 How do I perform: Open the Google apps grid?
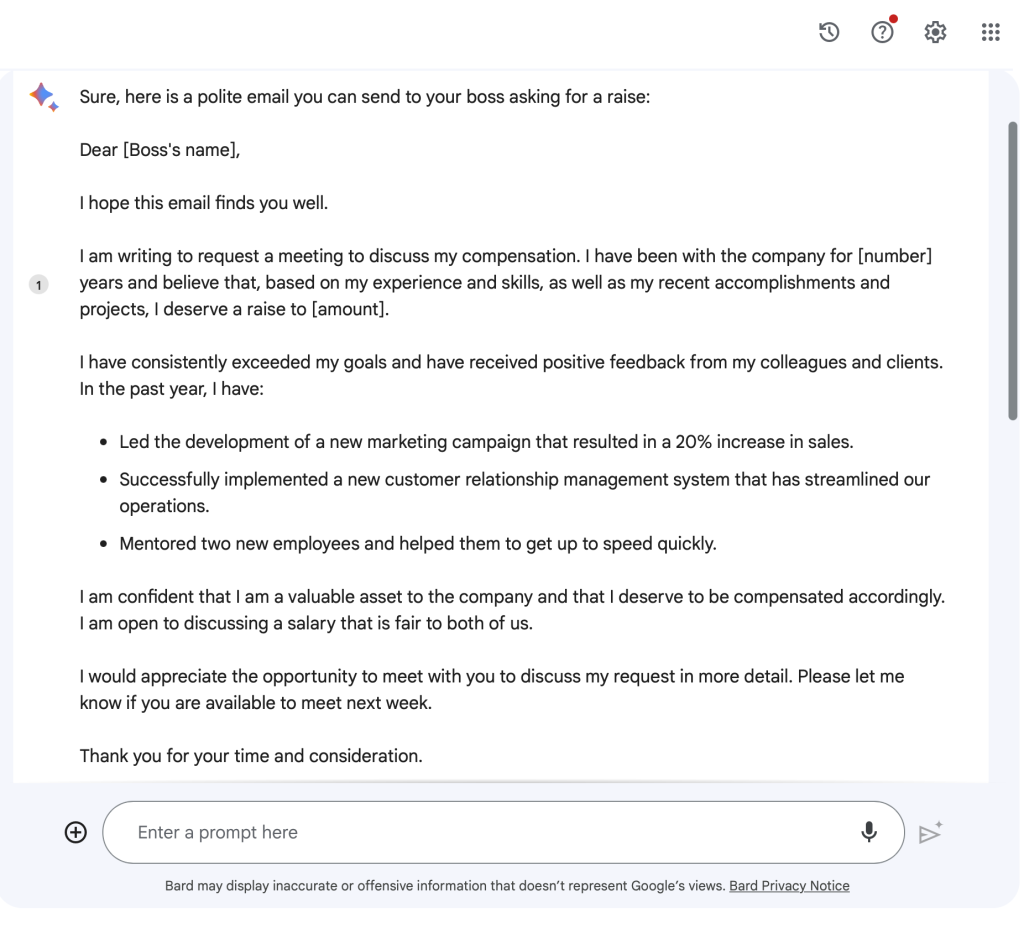pos(990,33)
